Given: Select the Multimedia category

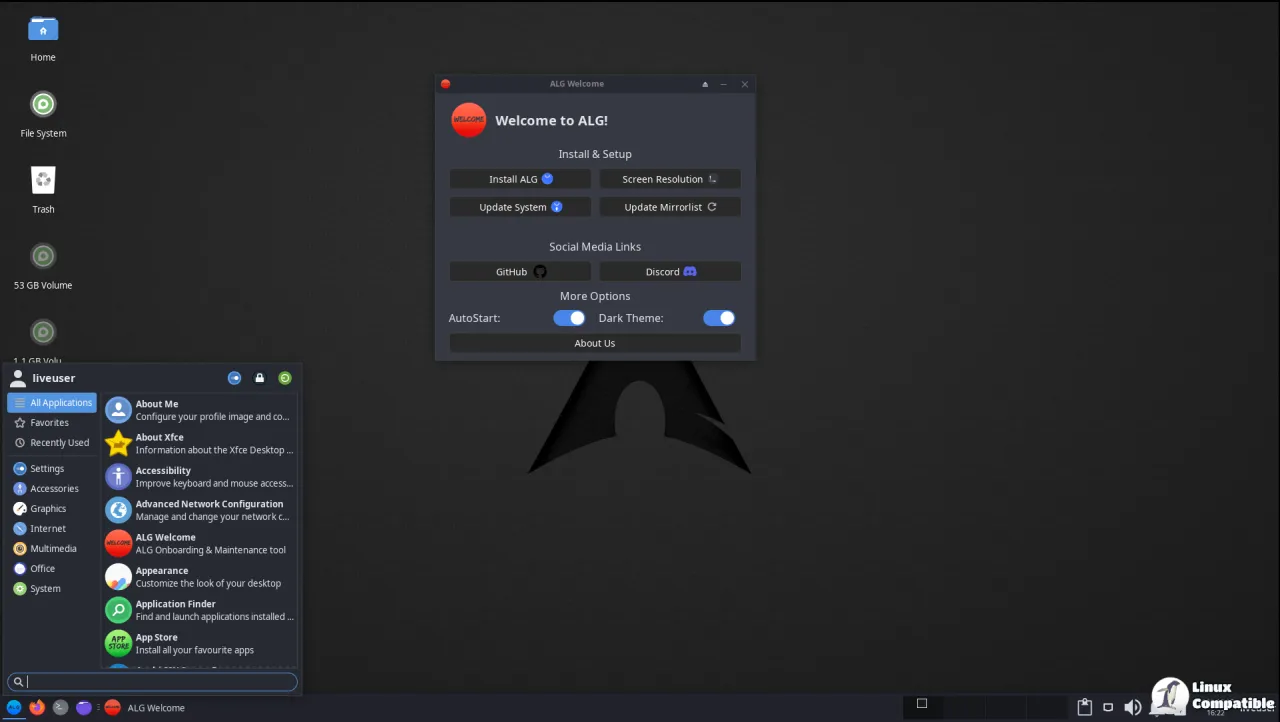Looking at the screenshot, I should [x=52, y=549].
